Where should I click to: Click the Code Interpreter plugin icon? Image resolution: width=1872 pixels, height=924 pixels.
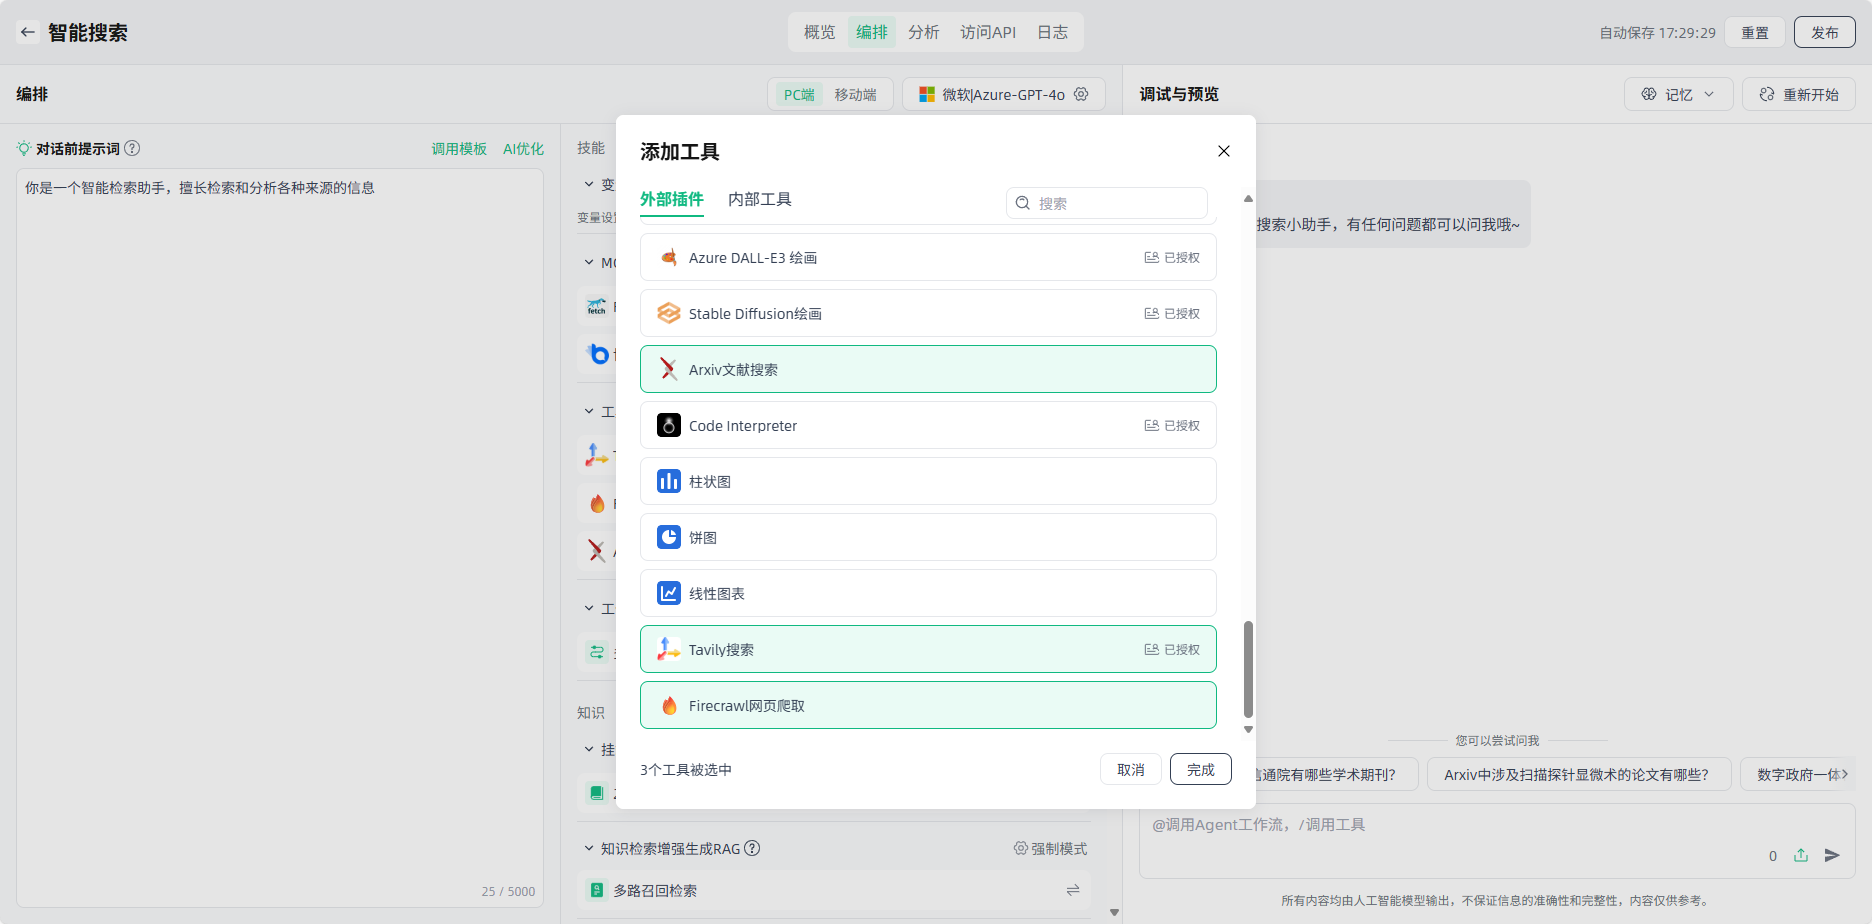669,425
